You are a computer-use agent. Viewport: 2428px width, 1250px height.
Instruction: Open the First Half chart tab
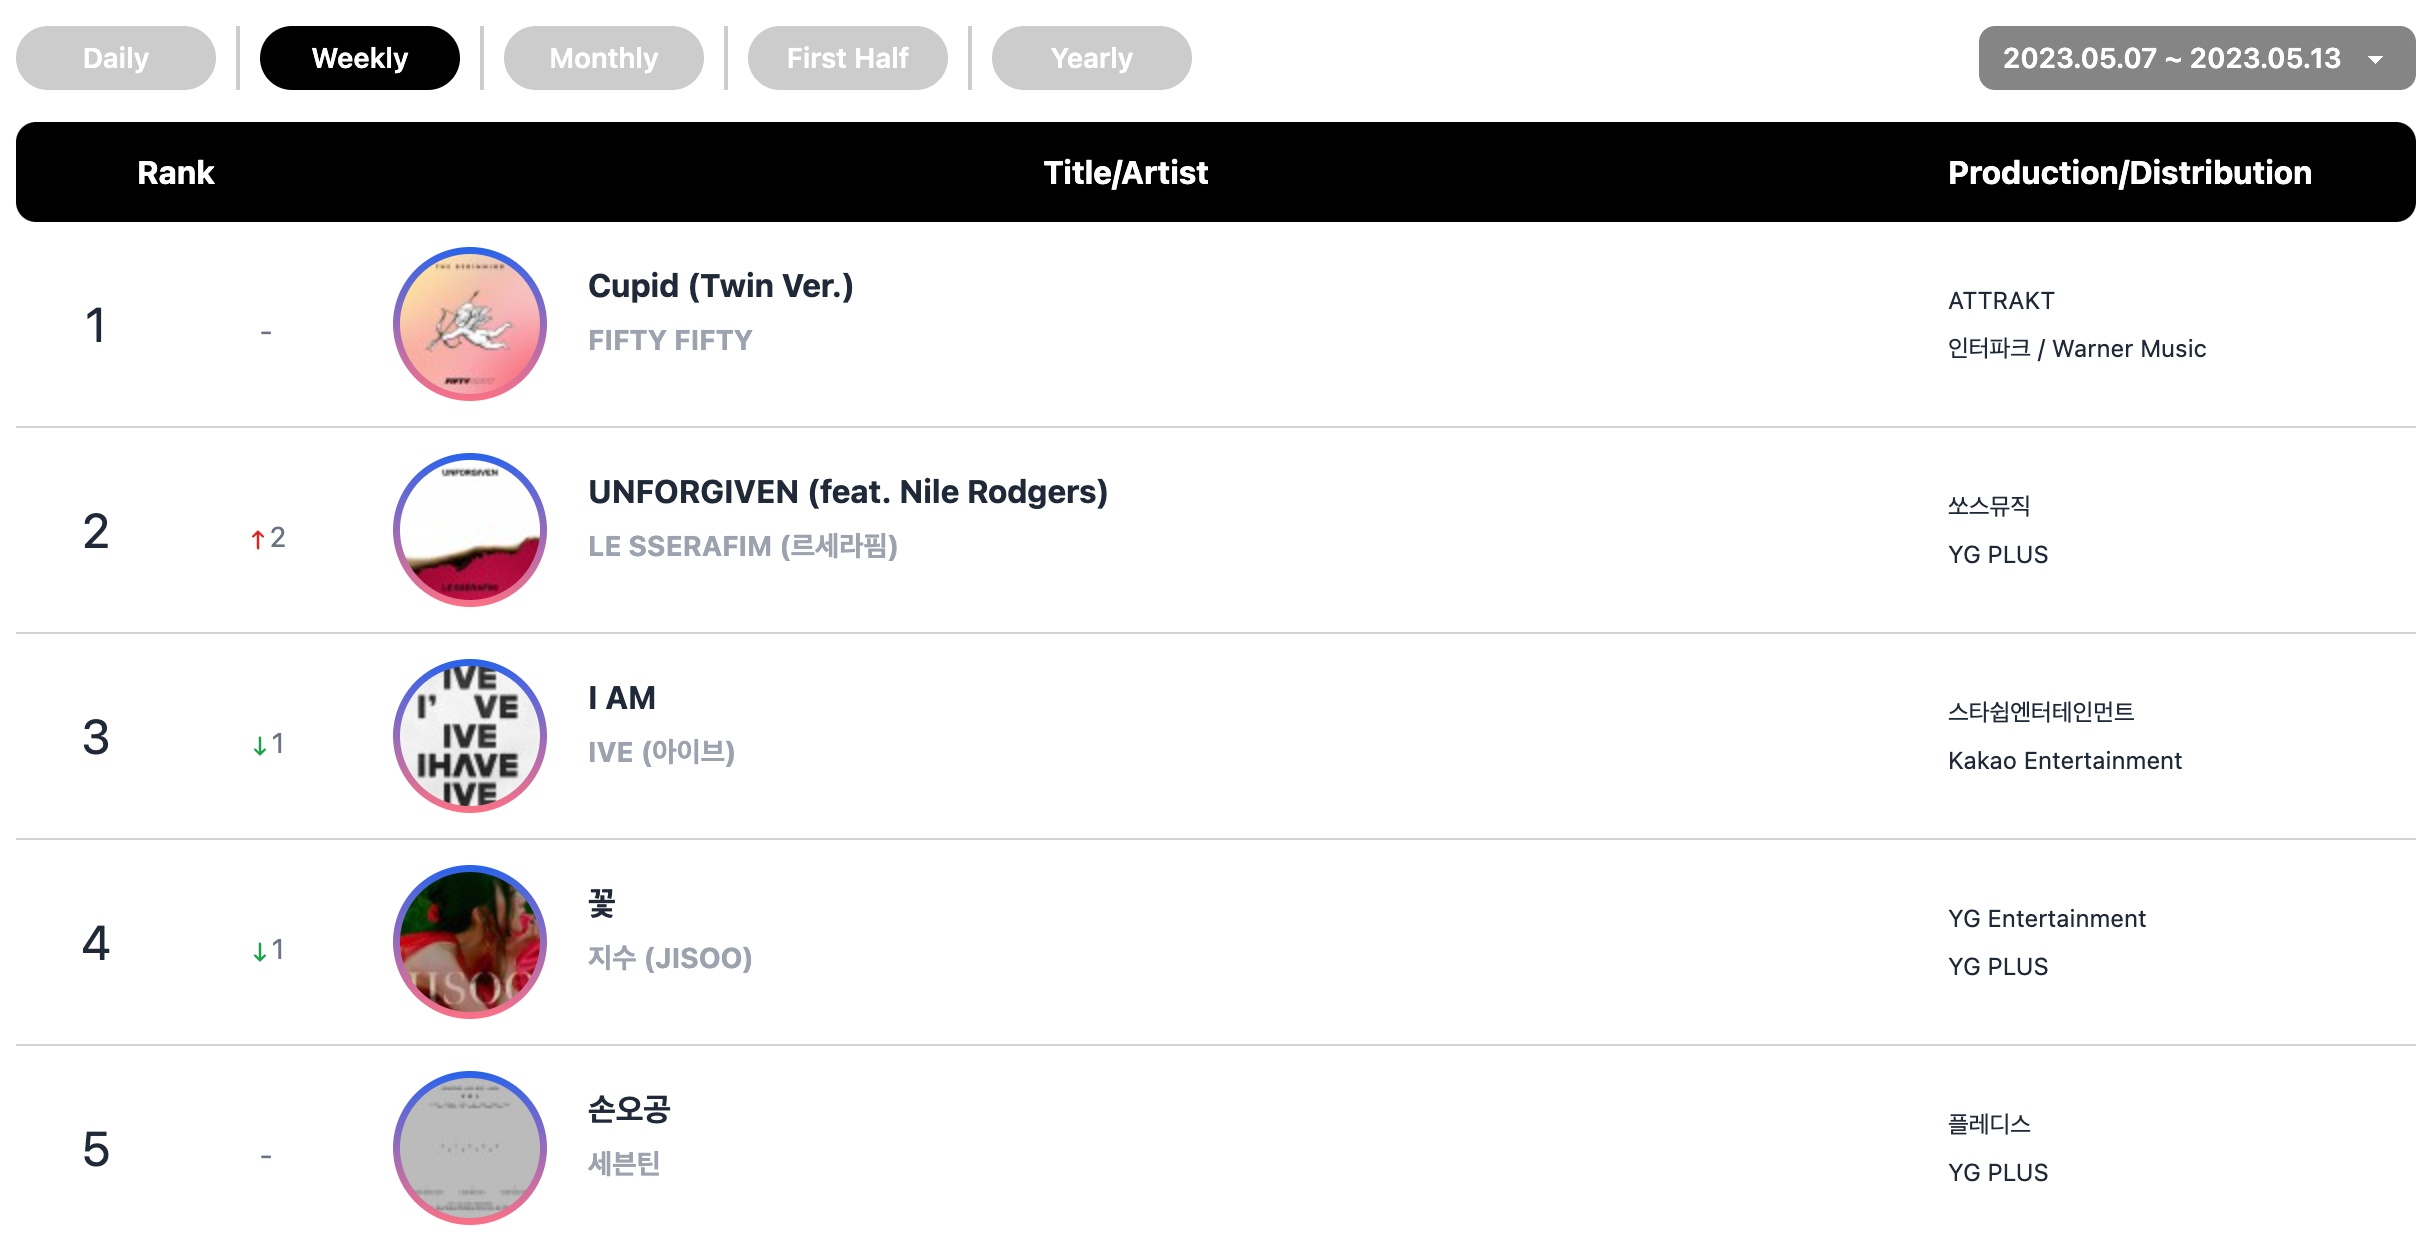[848, 58]
